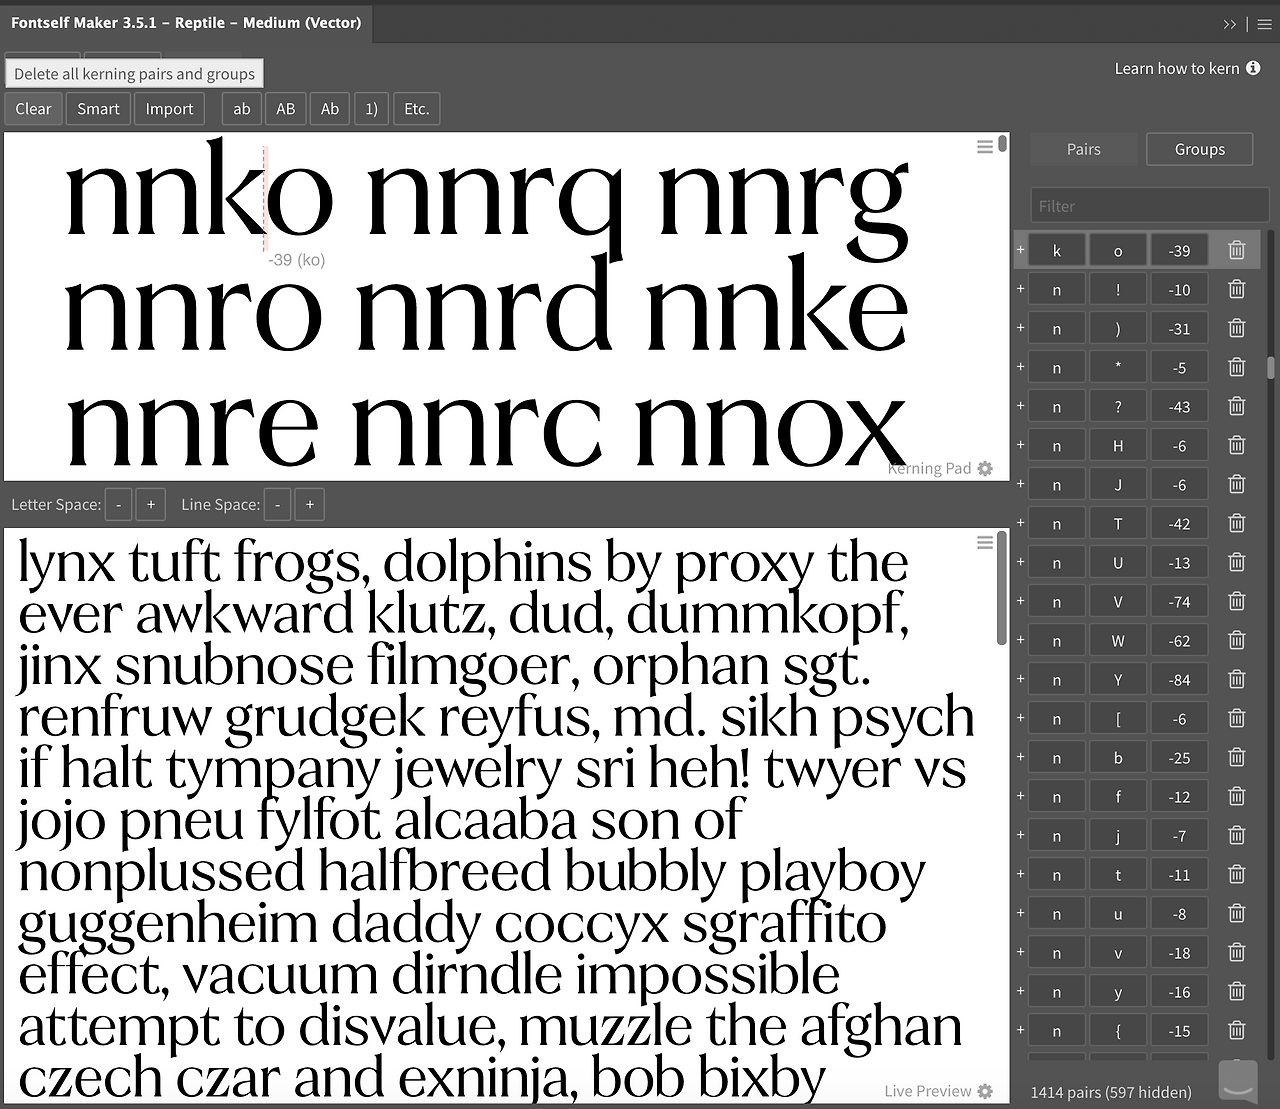
Task: Select the Pairs tab
Action: (x=1083, y=149)
